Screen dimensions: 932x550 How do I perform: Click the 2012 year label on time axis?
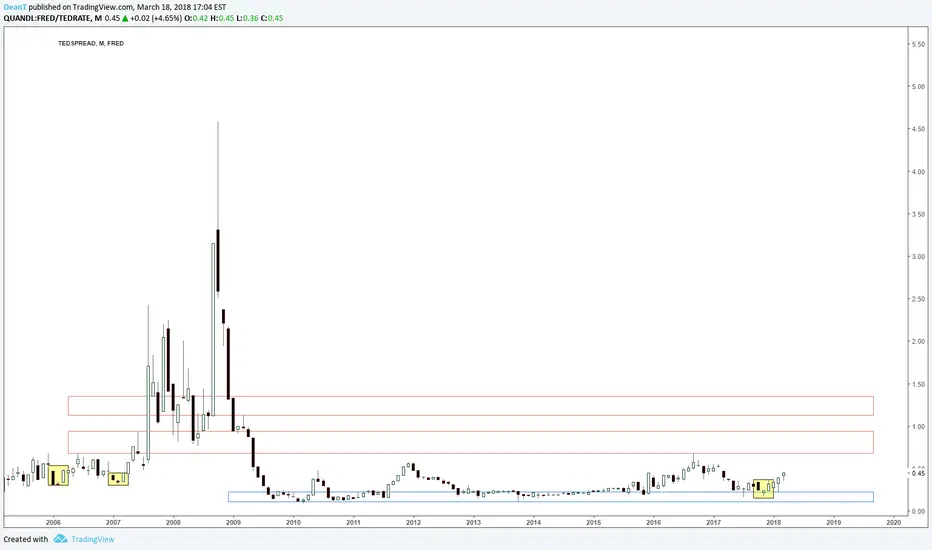point(413,523)
